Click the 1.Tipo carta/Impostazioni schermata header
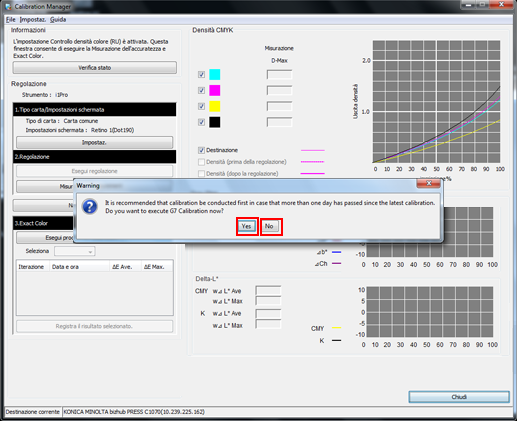 point(95,110)
